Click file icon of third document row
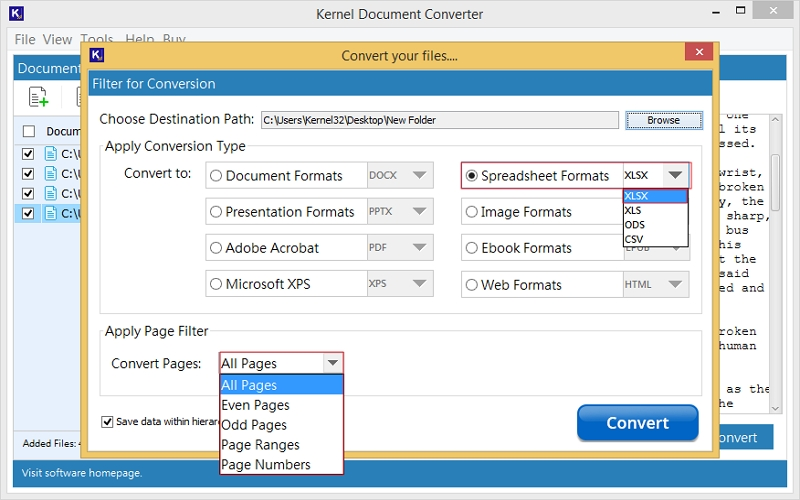The height and width of the screenshot is (500, 800). coord(51,193)
